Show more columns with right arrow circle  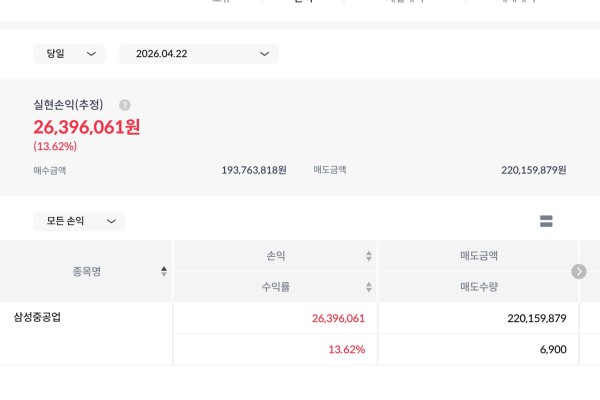pyautogui.click(x=578, y=271)
